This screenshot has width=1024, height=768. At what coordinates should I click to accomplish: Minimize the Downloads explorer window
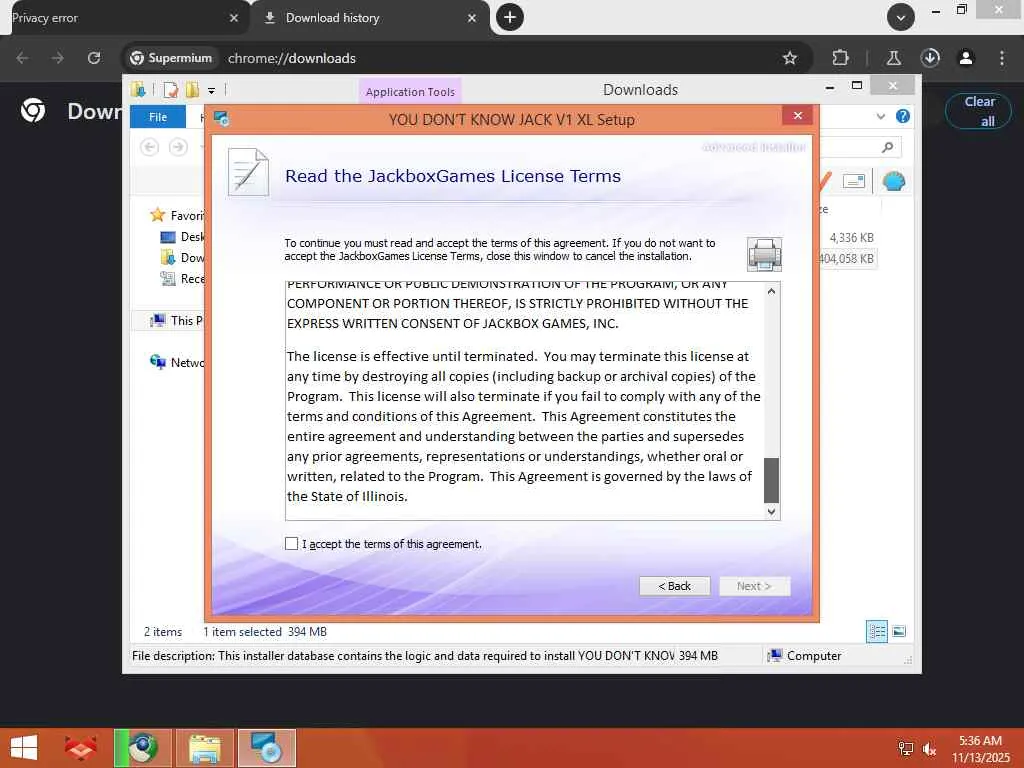(829, 86)
